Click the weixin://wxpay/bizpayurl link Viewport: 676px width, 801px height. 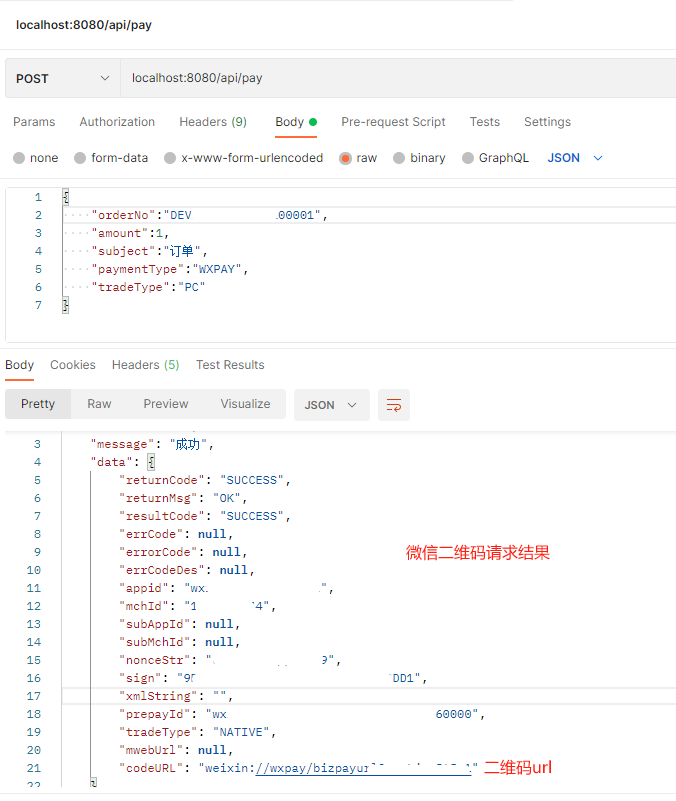[363, 768]
